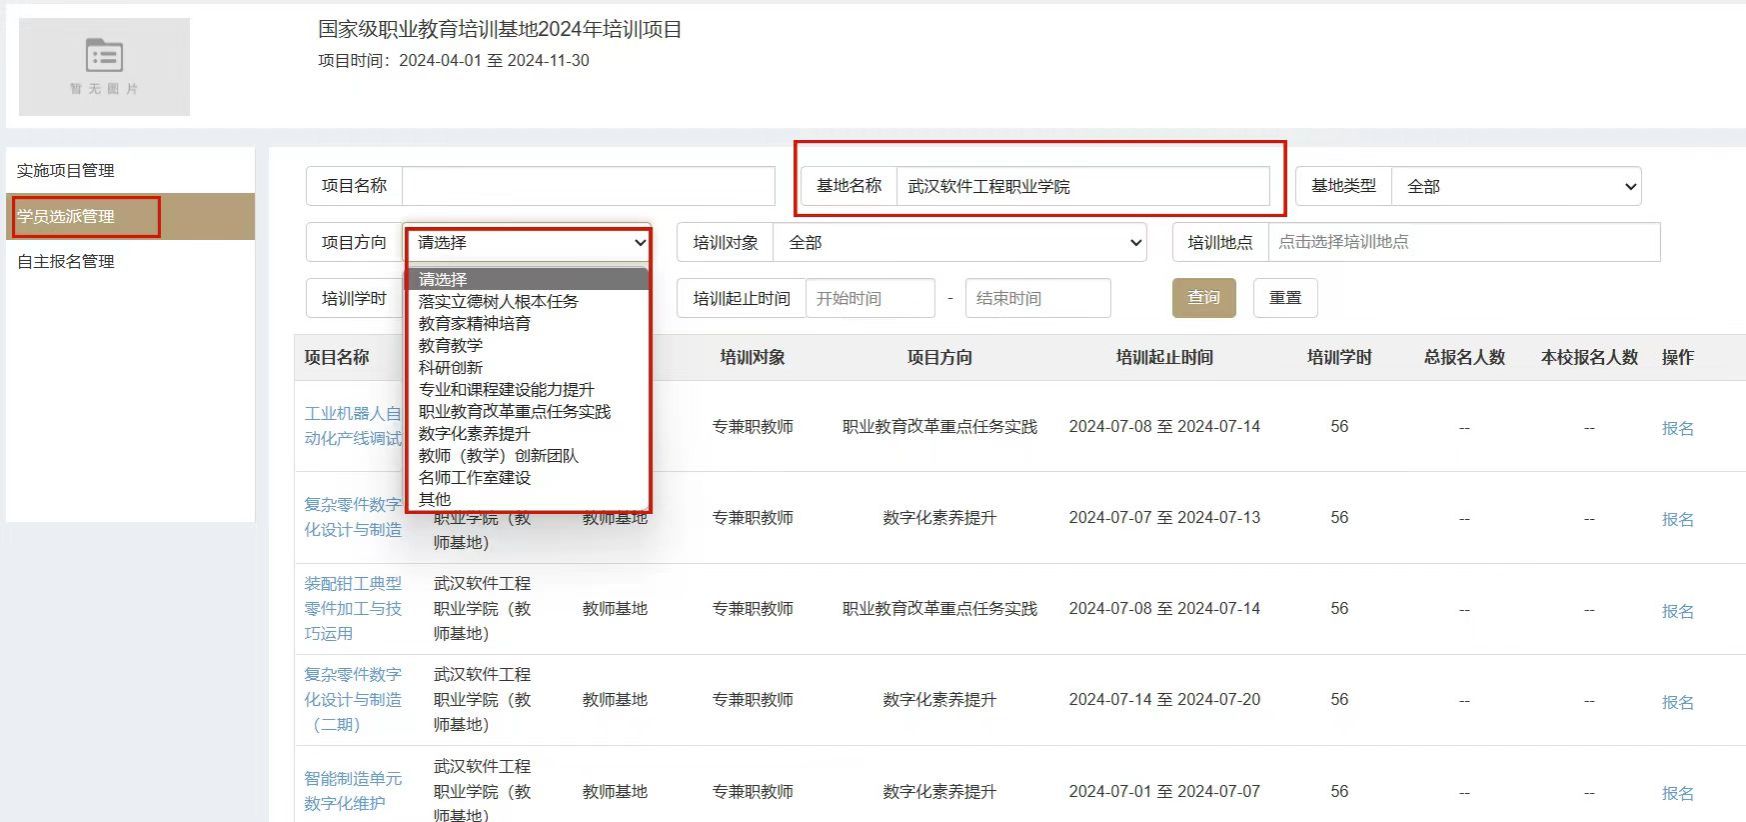Image resolution: width=1746 pixels, height=822 pixels.
Task: Open 自主报名管理 in the sidebar
Action: (x=66, y=262)
